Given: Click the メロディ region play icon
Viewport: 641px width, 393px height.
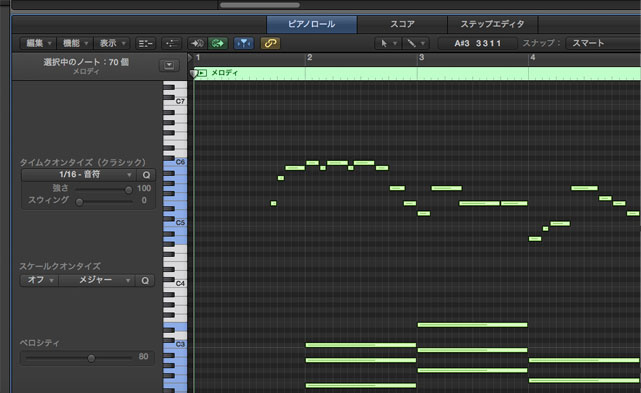Looking at the screenshot, I should (x=202, y=73).
